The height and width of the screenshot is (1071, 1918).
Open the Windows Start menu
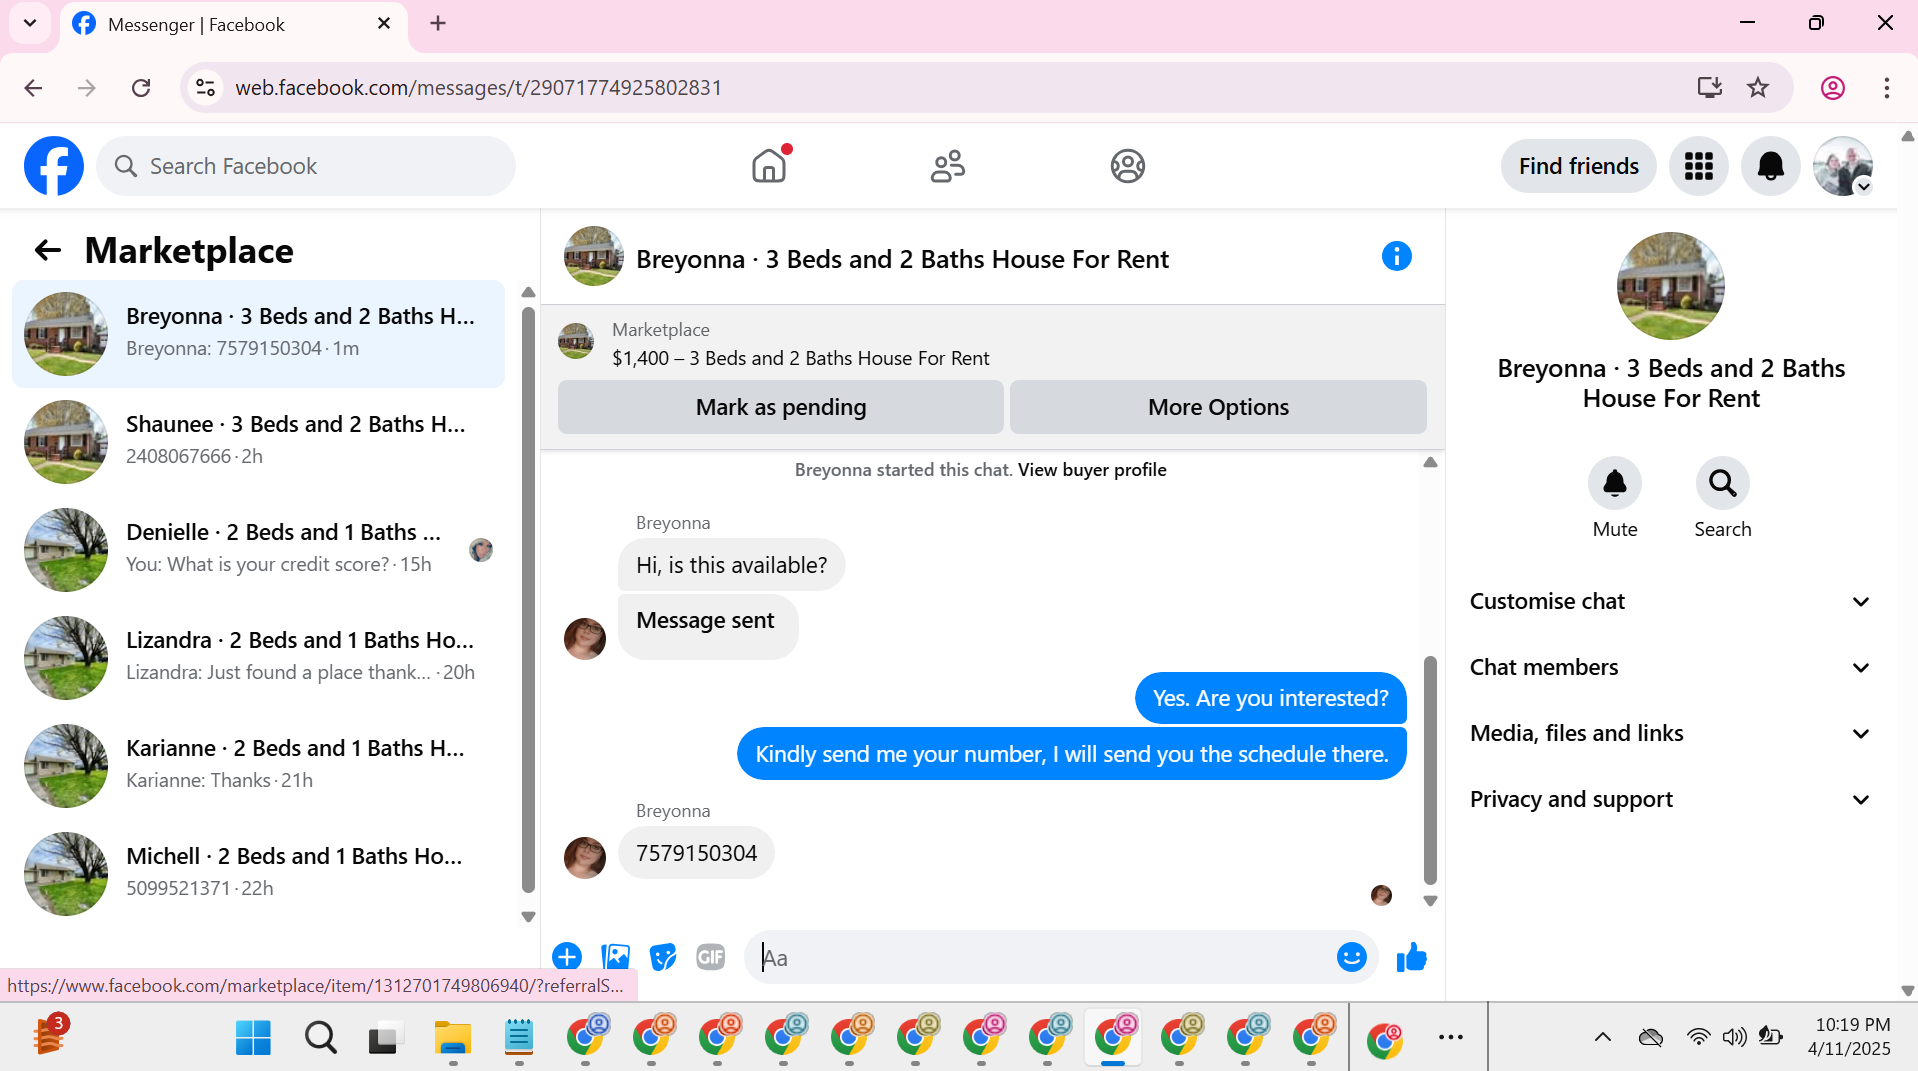(x=253, y=1038)
